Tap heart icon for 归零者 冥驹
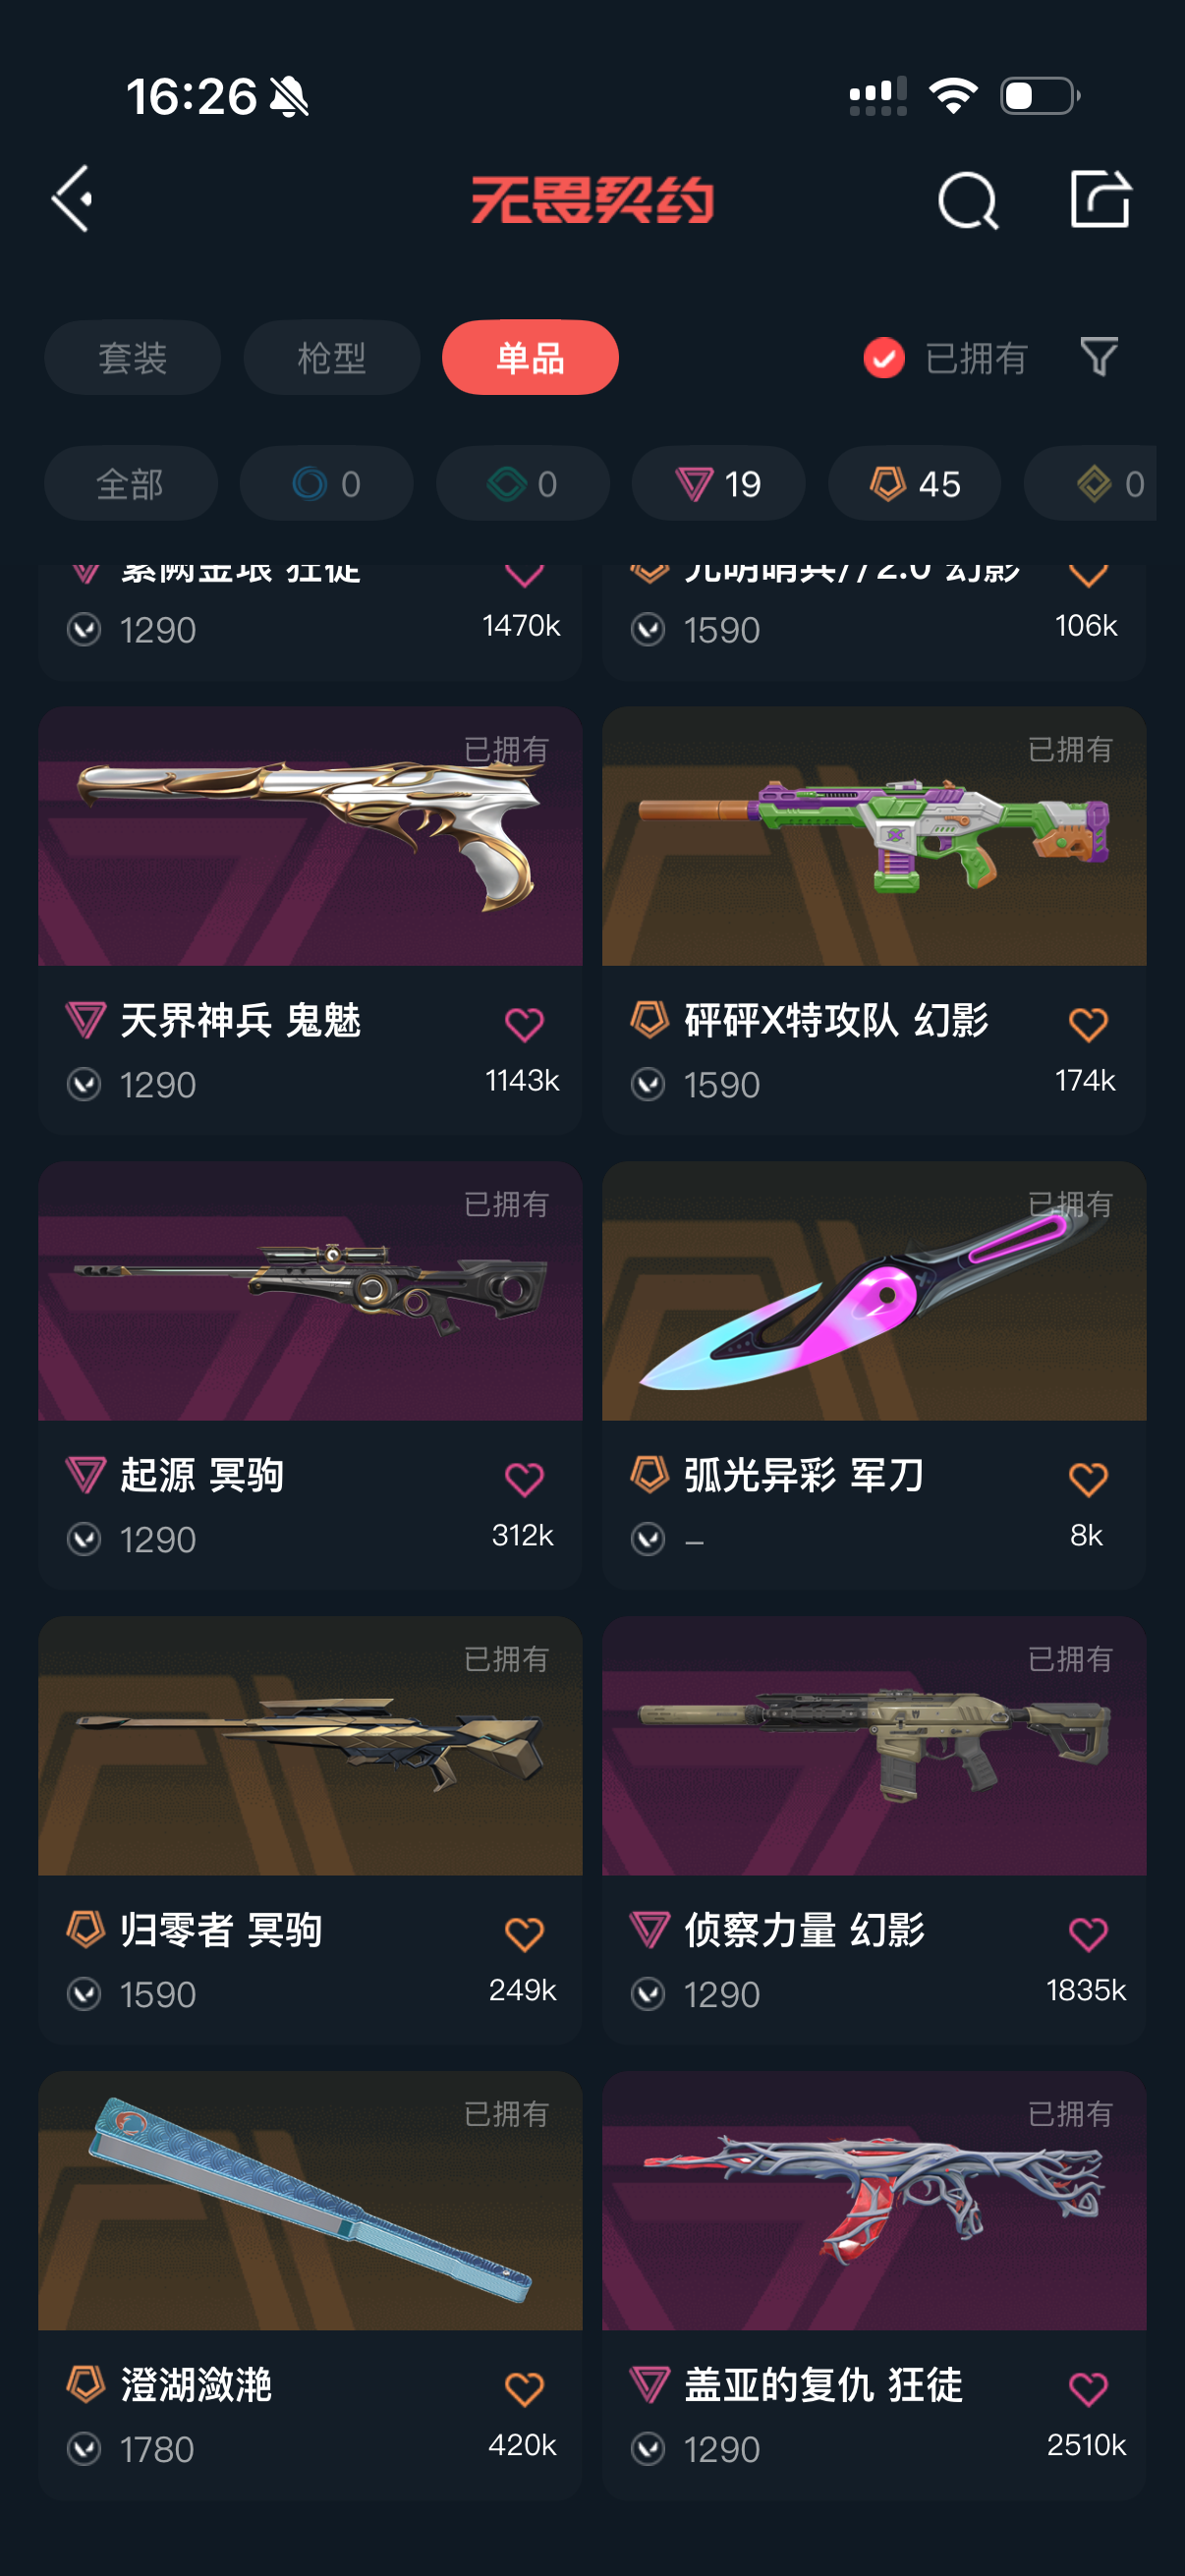Image resolution: width=1185 pixels, height=2576 pixels. point(524,1933)
